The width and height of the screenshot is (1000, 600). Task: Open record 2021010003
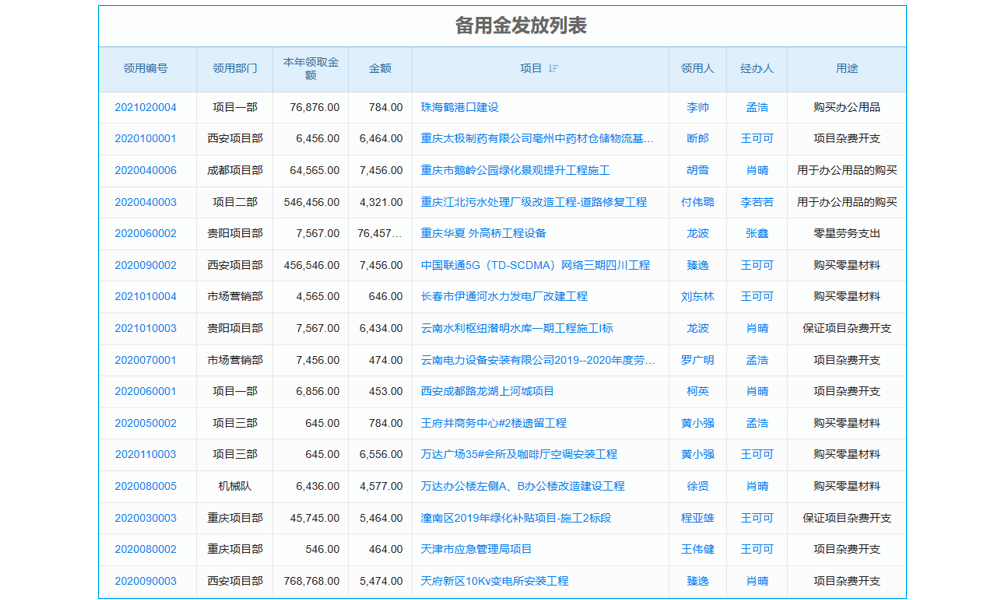[145, 328]
